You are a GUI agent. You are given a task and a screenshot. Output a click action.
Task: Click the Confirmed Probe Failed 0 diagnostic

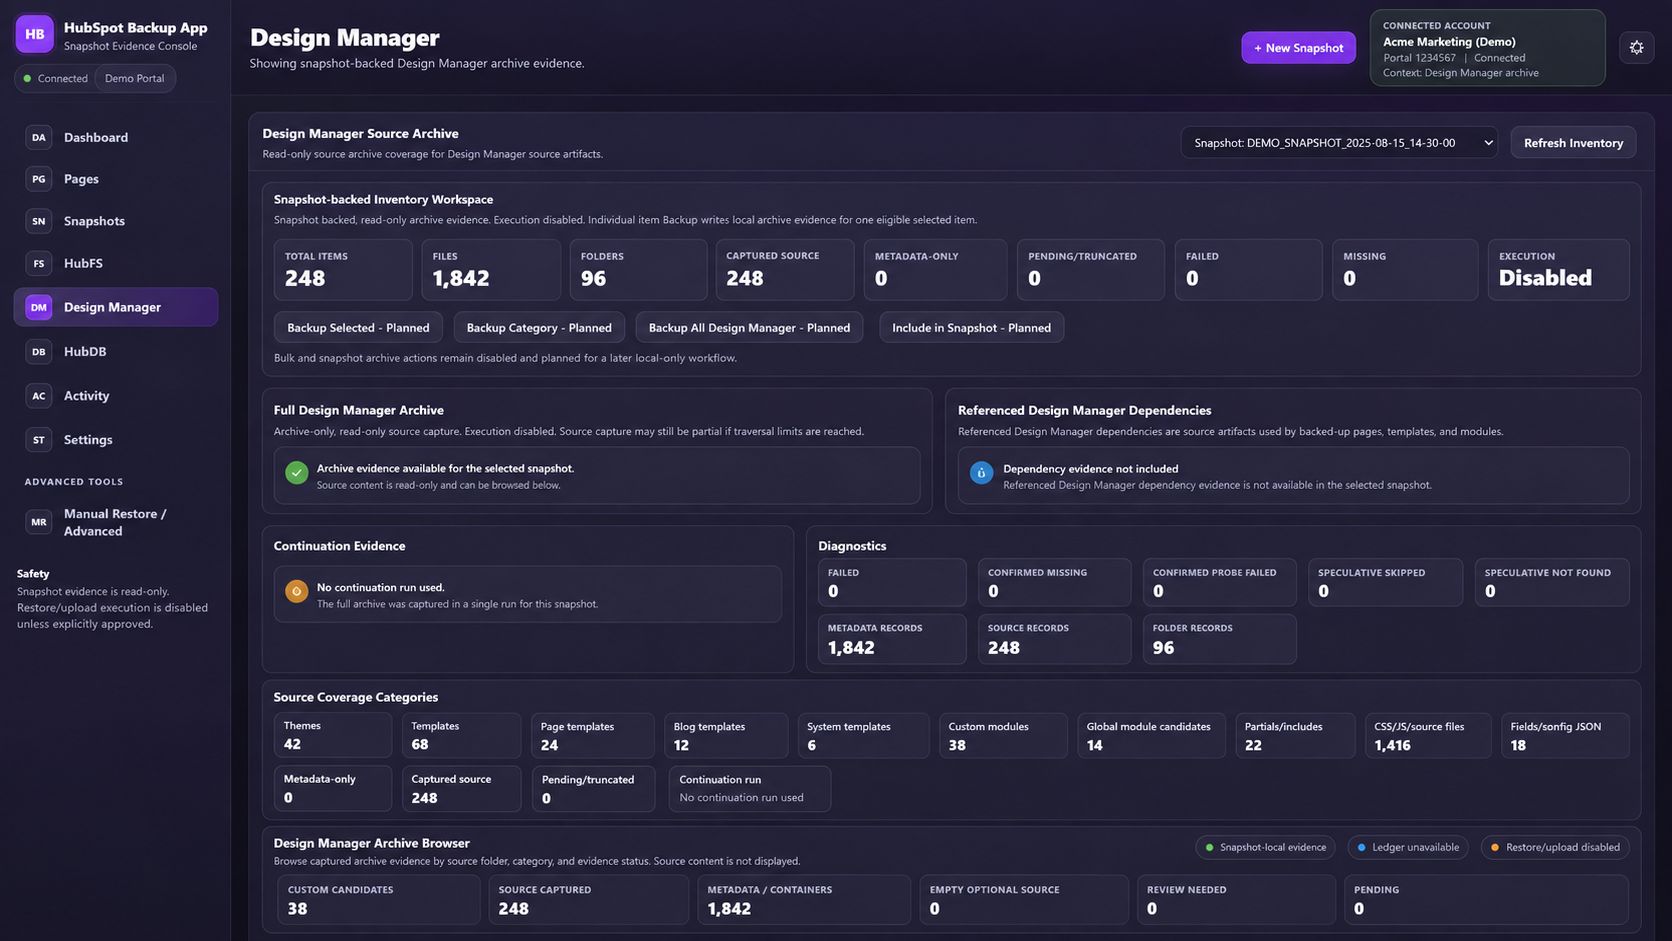(1219, 582)
